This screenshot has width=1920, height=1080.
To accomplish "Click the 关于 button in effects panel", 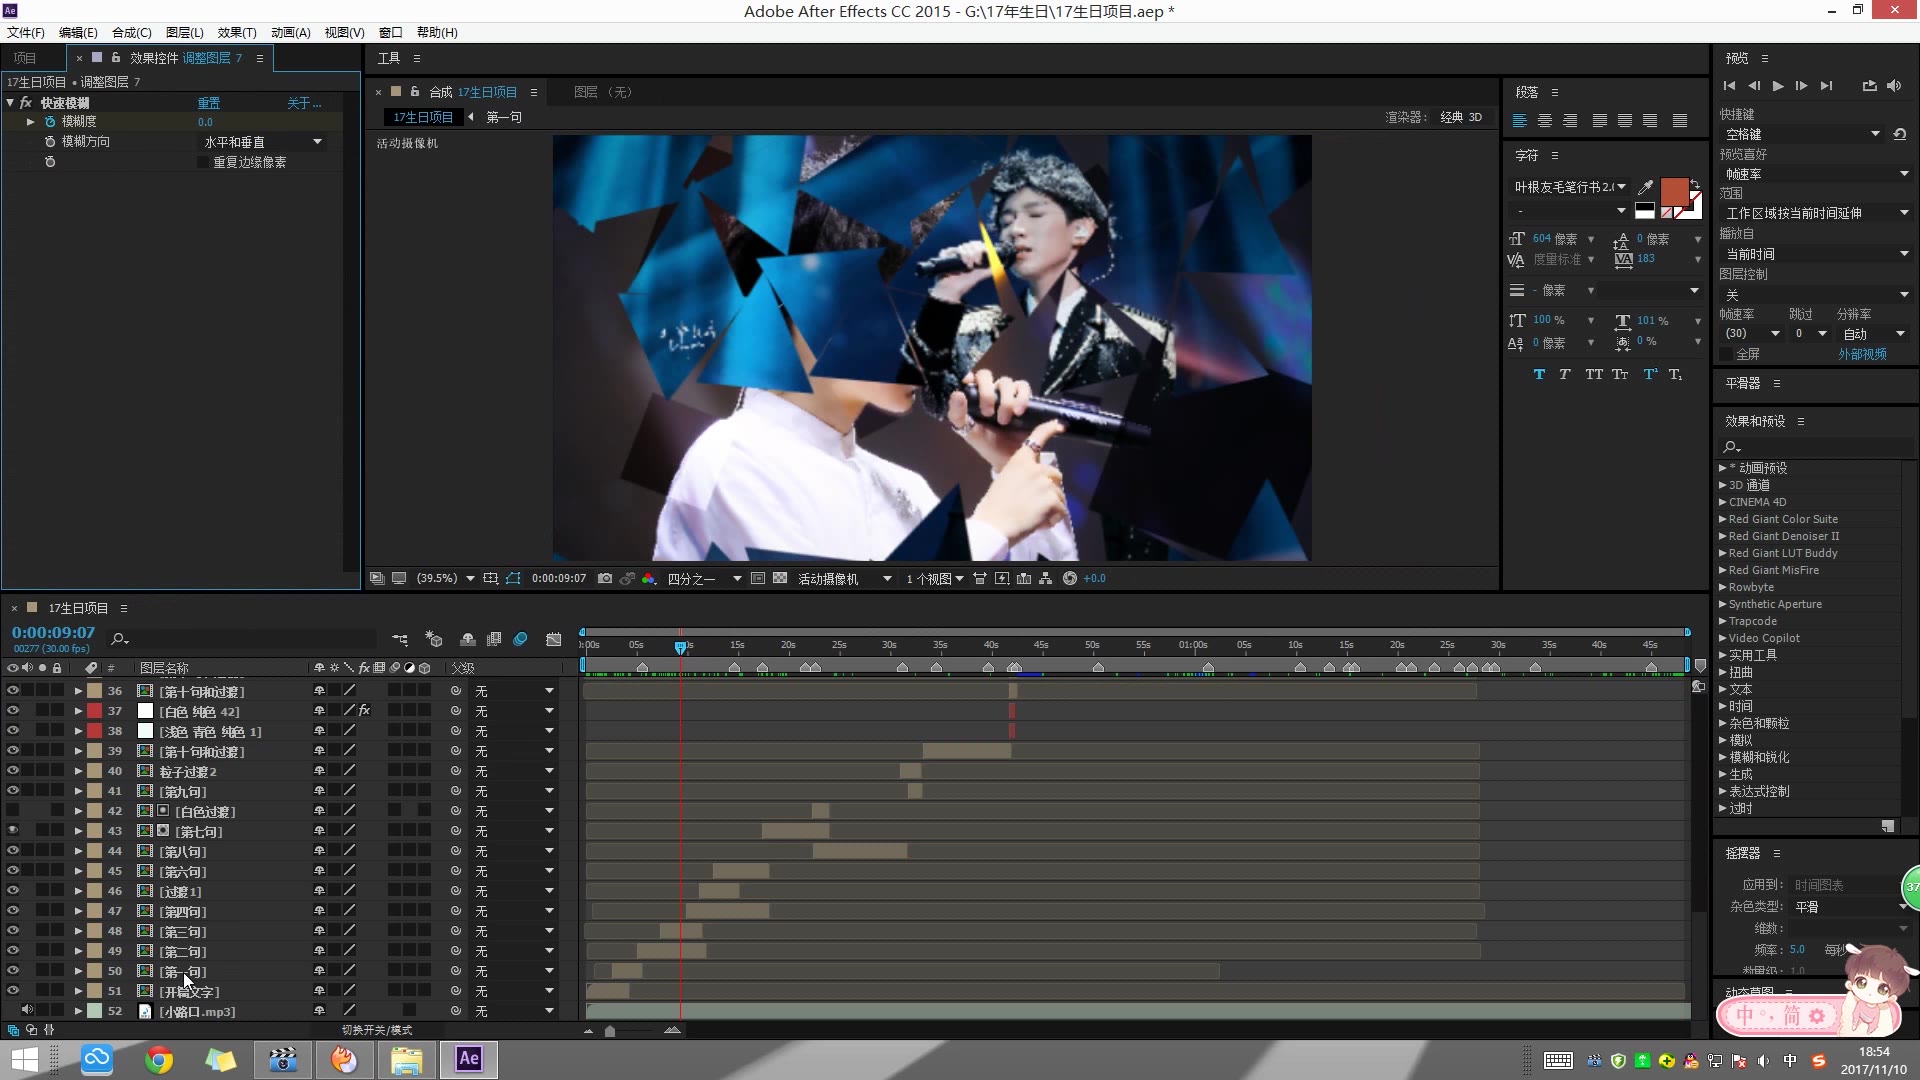I will (x=299, y=103).
